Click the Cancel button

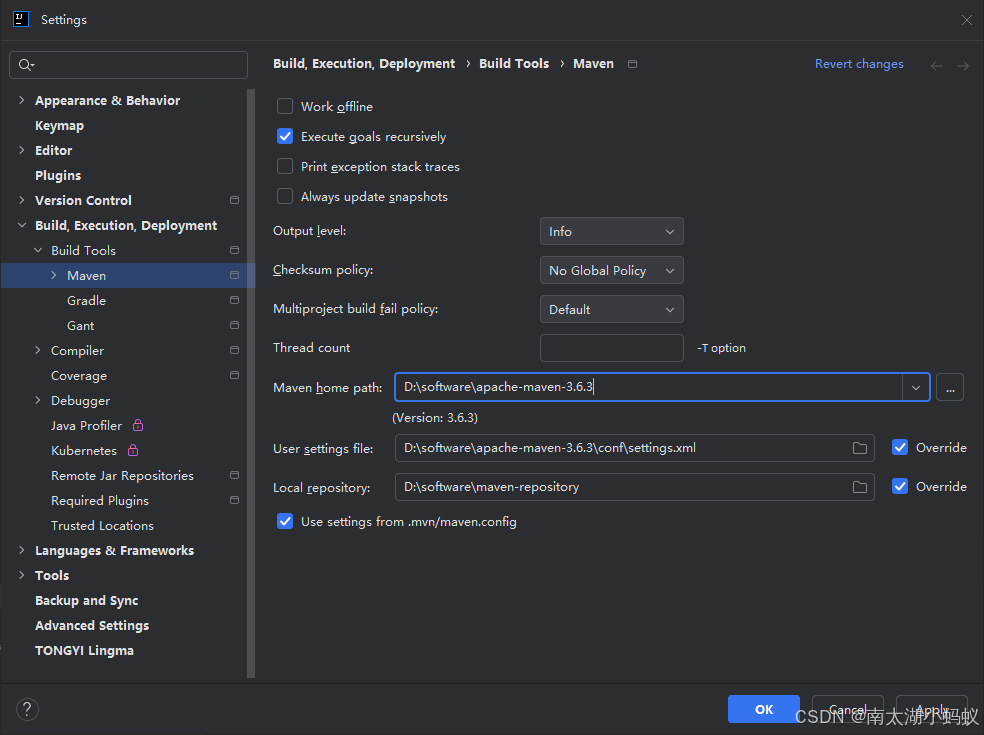pyautogui.click(x=848, y=709)
